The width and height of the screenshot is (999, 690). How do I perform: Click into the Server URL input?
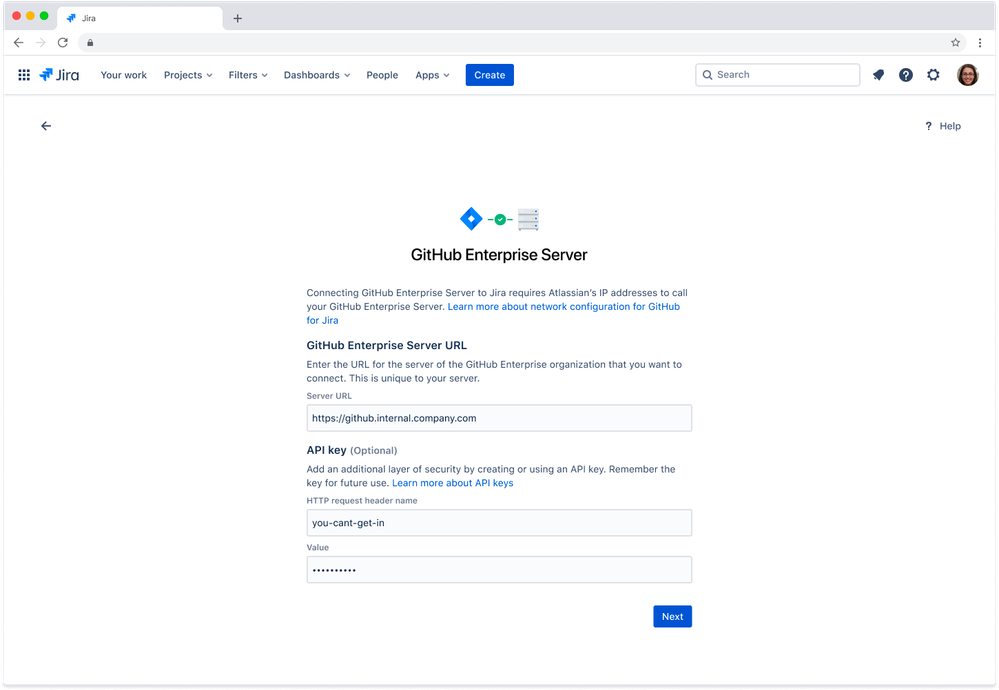tap(499, 418)
